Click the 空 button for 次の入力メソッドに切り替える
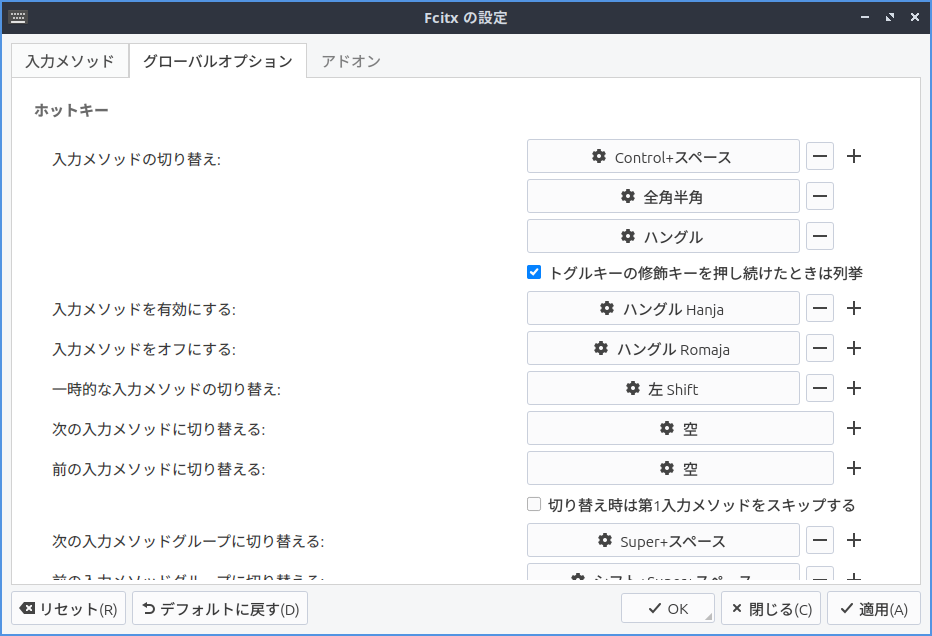Screen dimensions: 932x636 click(680, 428)
